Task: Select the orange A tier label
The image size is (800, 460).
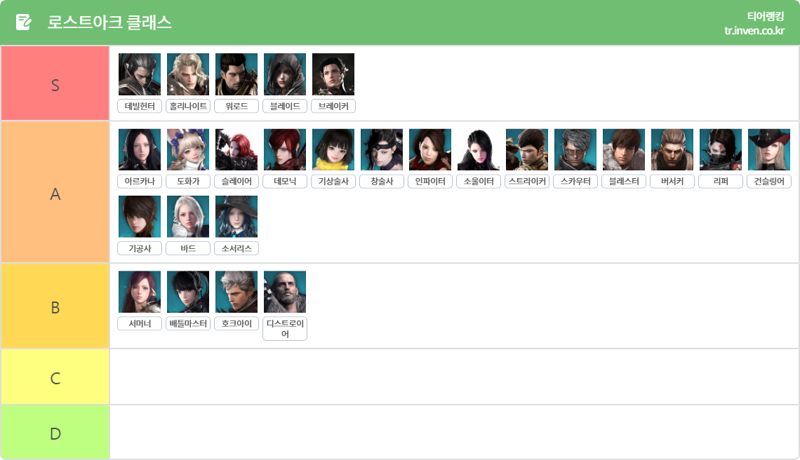Action: pos(55,192)
